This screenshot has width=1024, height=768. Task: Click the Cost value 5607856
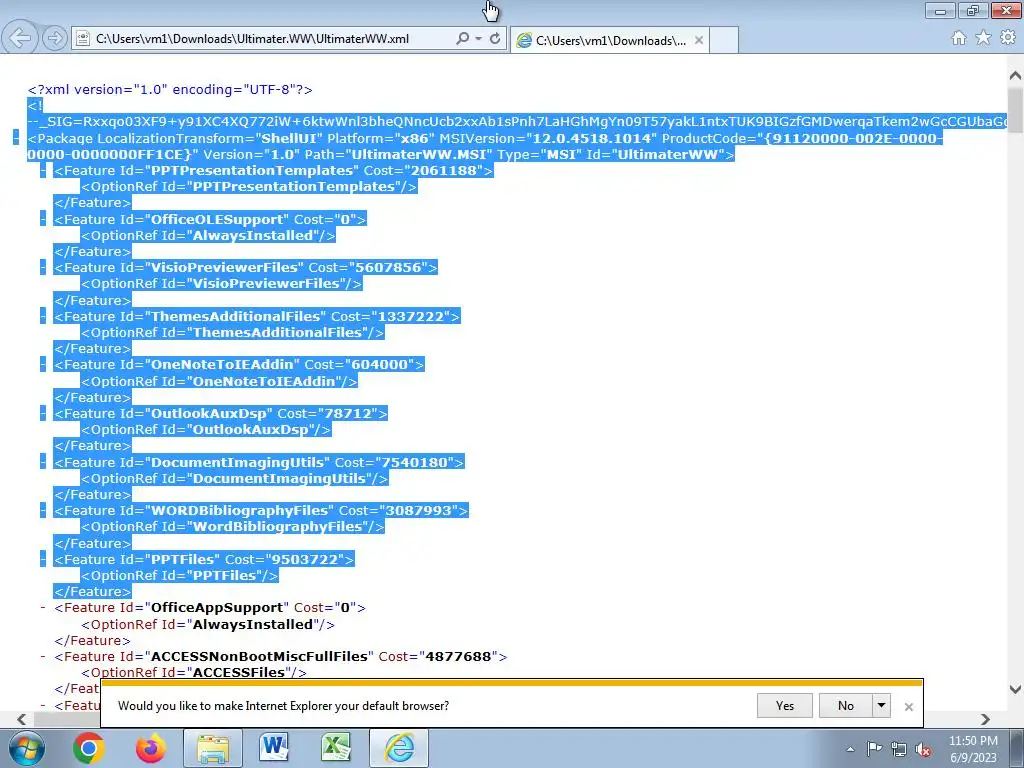390,267
